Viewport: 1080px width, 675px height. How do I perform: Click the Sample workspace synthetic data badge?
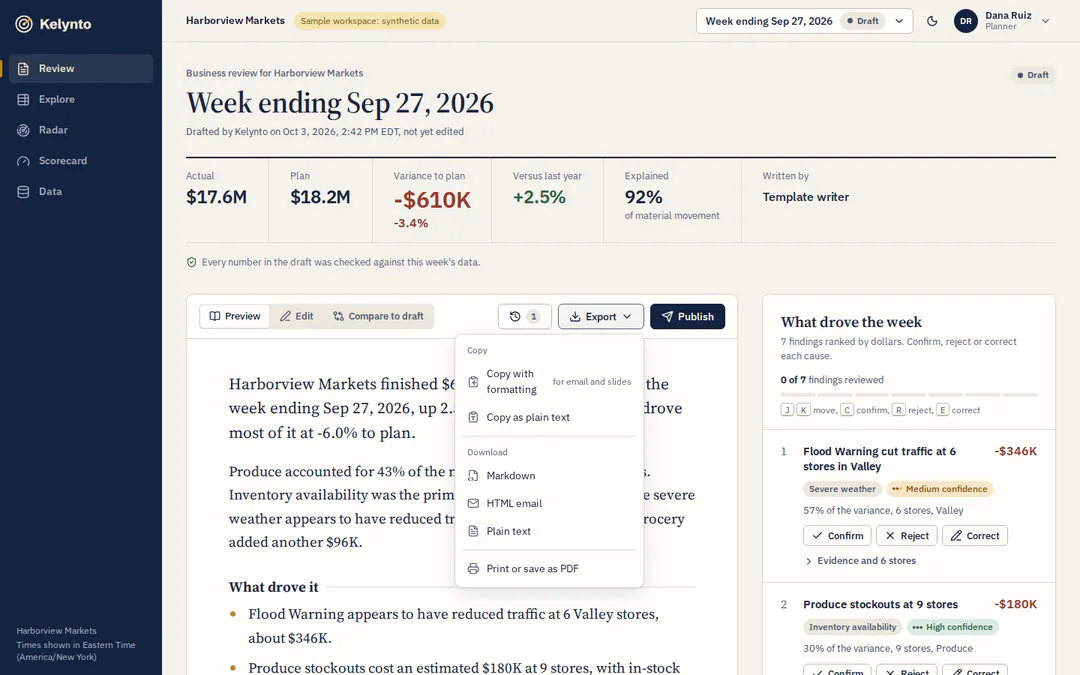point(369,21)
